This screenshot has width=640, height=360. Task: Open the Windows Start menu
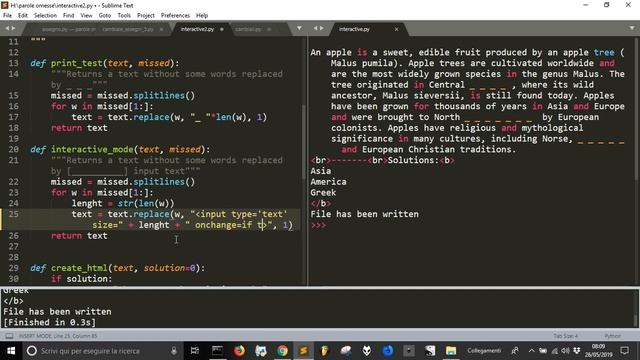(11, 351)
